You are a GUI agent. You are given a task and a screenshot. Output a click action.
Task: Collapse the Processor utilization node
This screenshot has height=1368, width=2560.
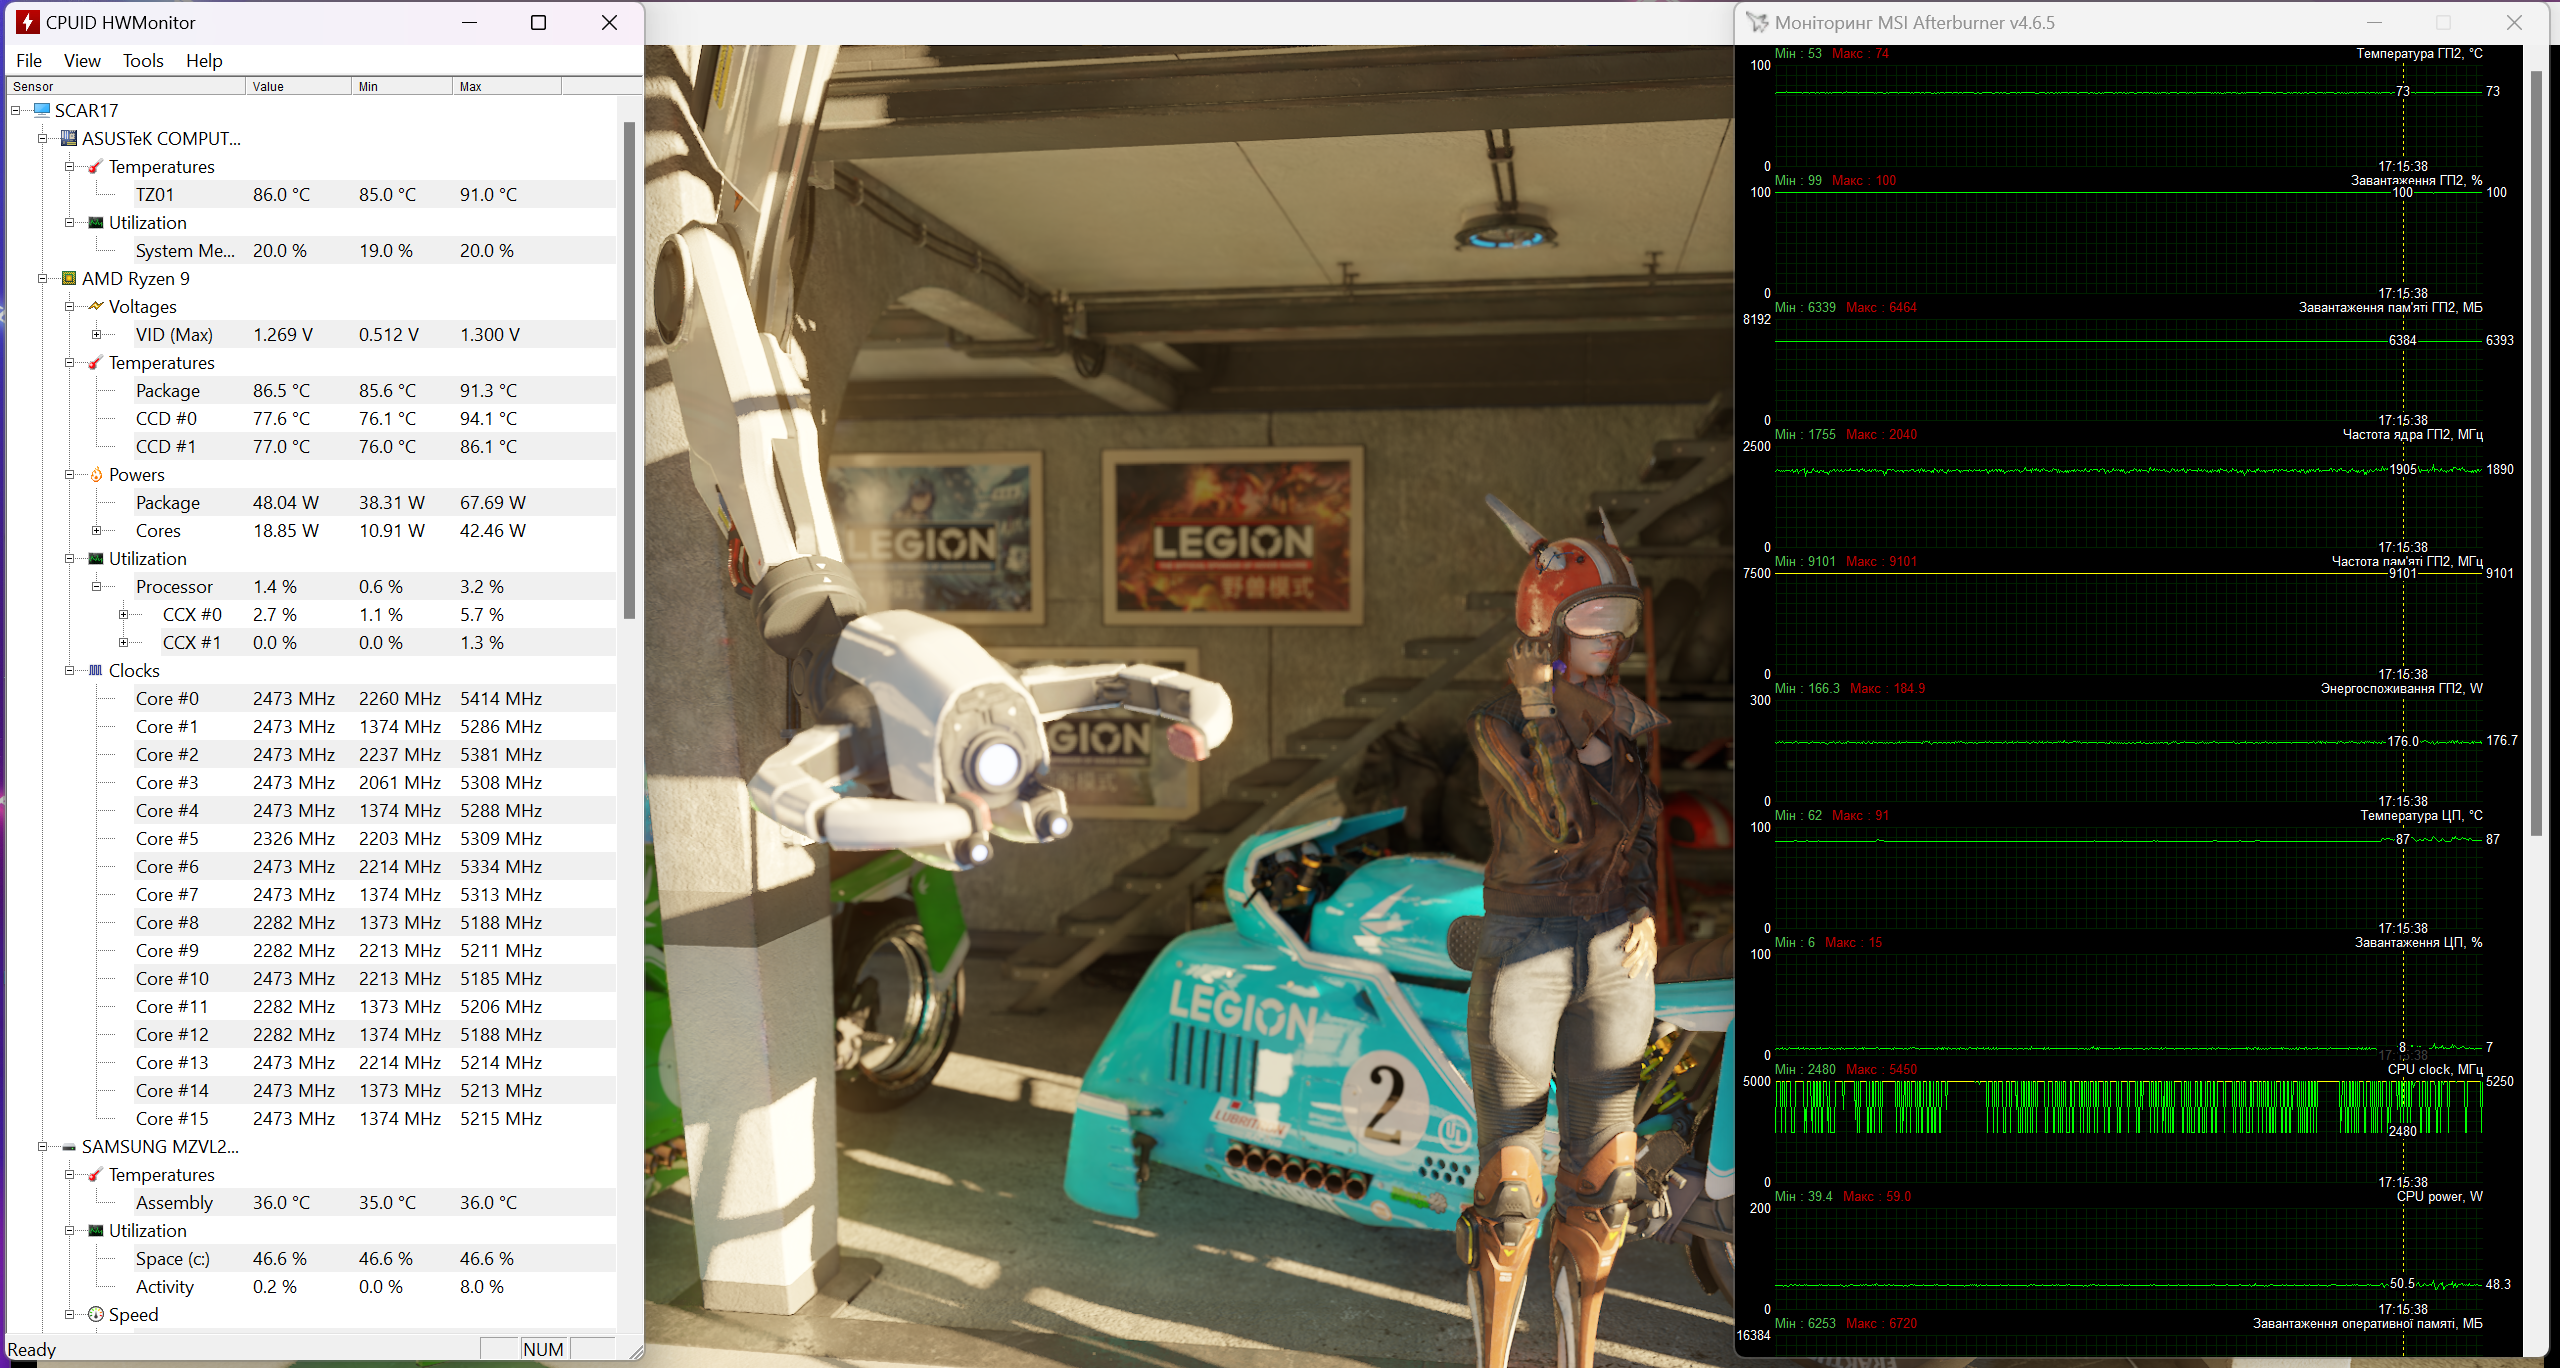pos(96,586)
